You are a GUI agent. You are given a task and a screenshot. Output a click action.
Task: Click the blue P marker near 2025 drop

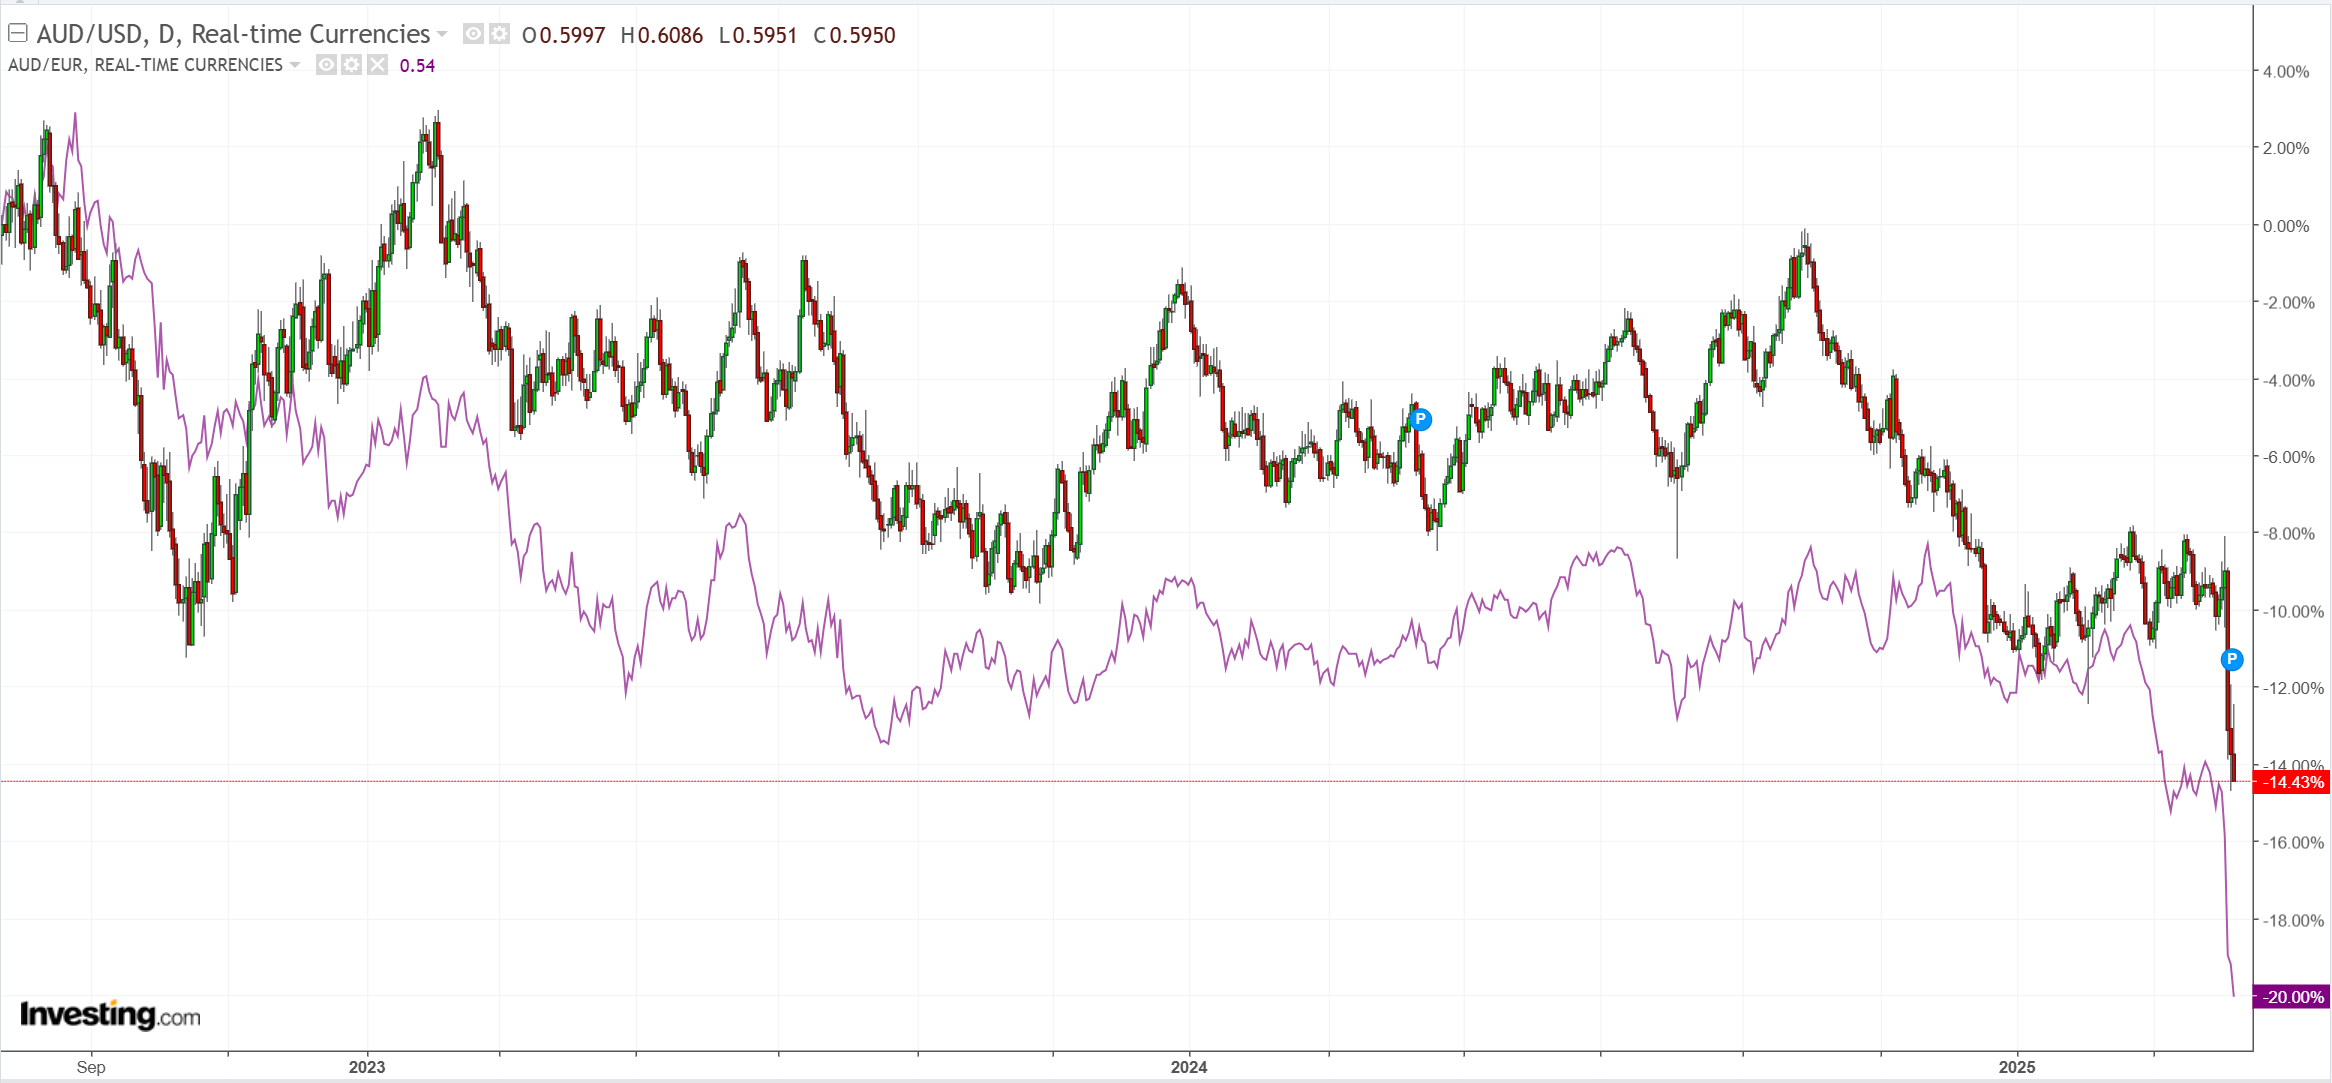point(2231,659)
